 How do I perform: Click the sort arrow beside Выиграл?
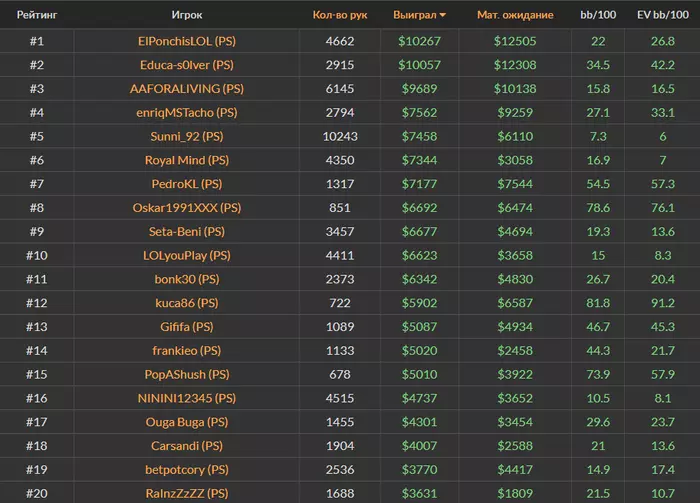click(443, 16)
